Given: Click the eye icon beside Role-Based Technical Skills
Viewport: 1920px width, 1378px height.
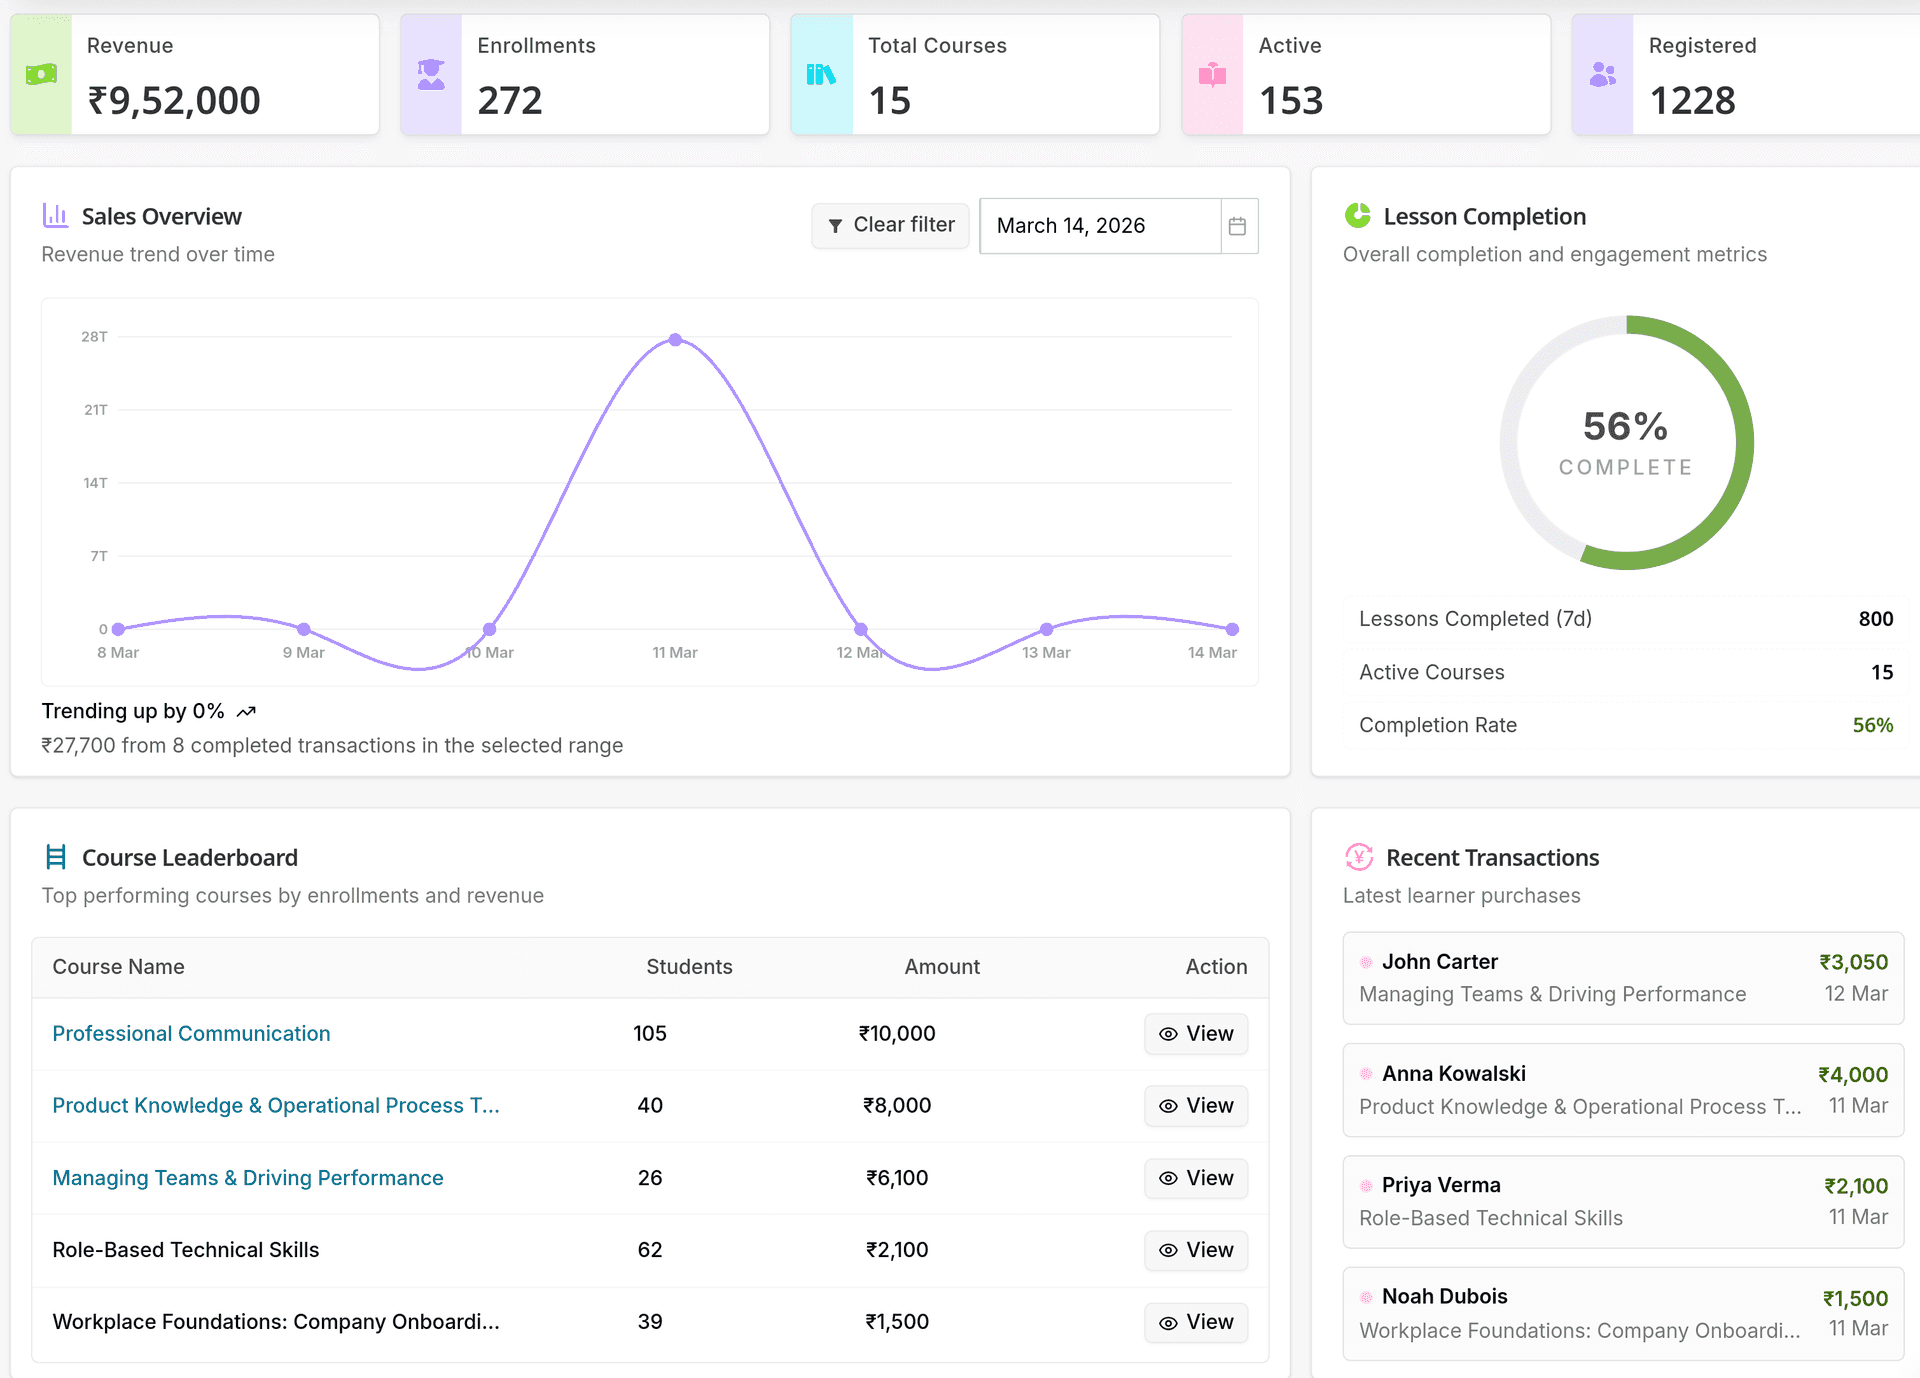Looking at the screenshot, I should point(1167,1250).
